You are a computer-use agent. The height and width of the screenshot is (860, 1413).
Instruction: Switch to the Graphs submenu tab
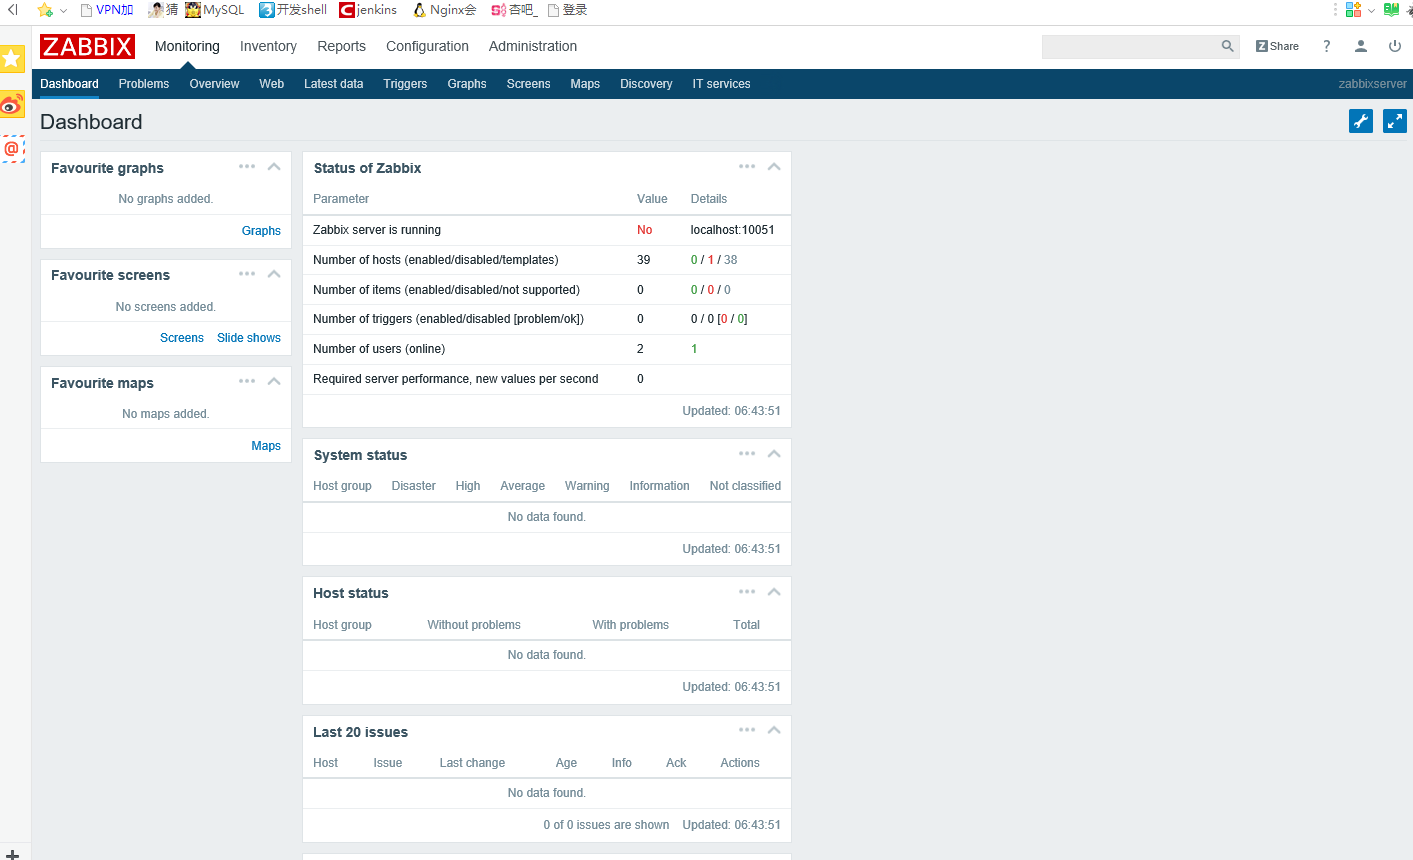click(467, 84)
